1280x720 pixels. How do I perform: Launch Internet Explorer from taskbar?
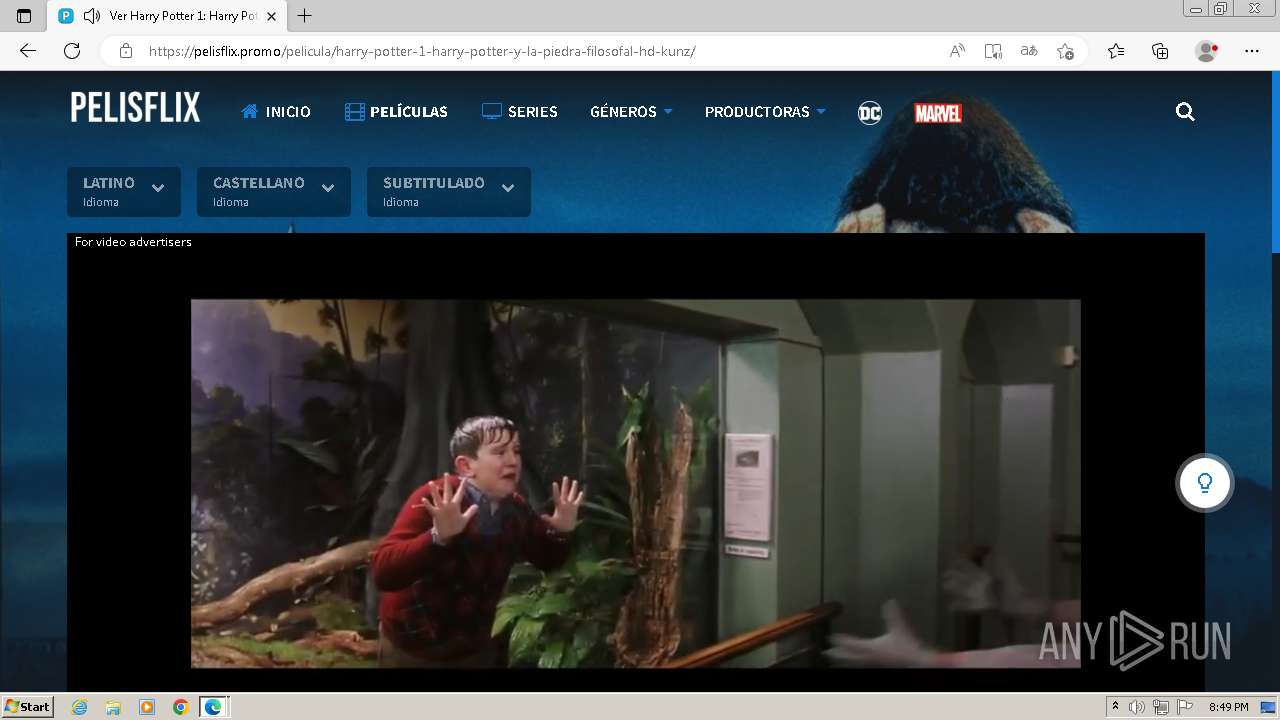(x=80, y=707)
